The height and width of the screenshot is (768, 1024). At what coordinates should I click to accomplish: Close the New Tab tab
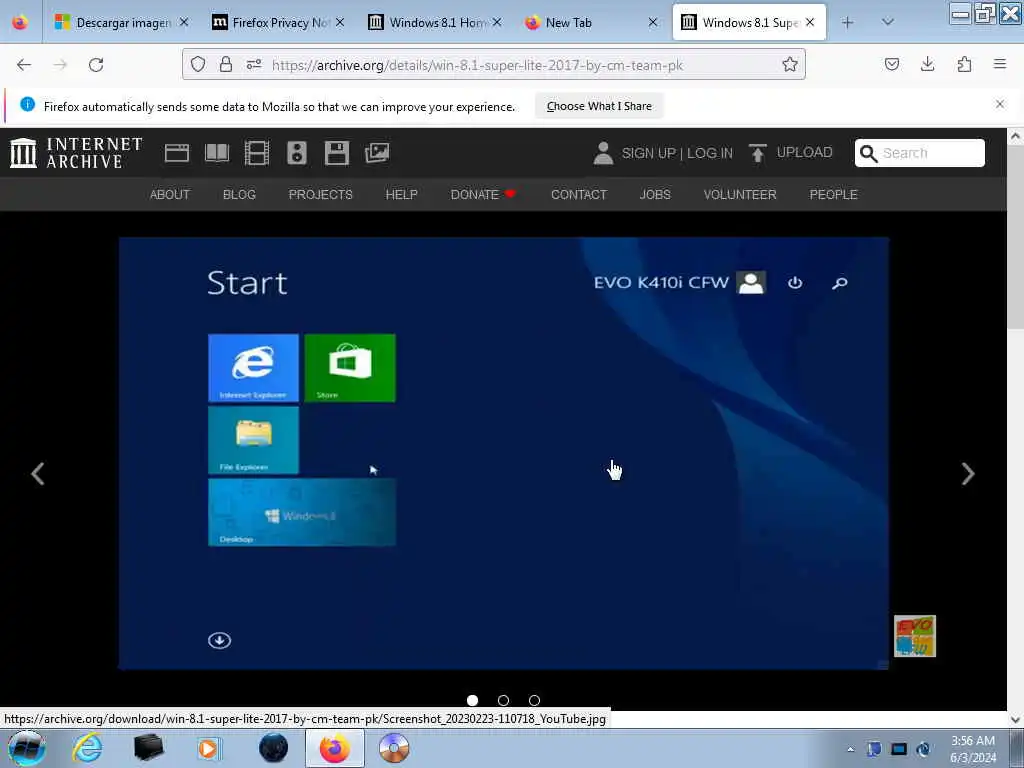coord(652,22)
